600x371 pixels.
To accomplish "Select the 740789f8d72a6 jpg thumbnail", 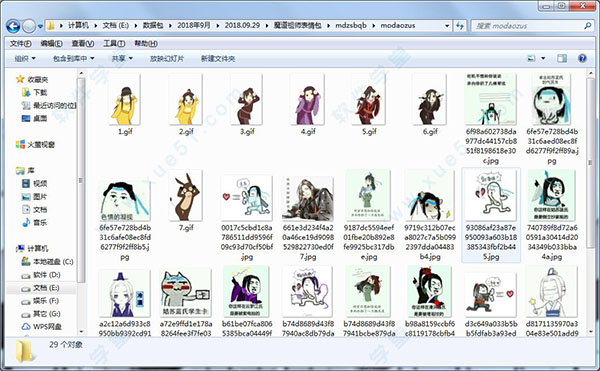I will pyautogui.click(x=551, y=196).
